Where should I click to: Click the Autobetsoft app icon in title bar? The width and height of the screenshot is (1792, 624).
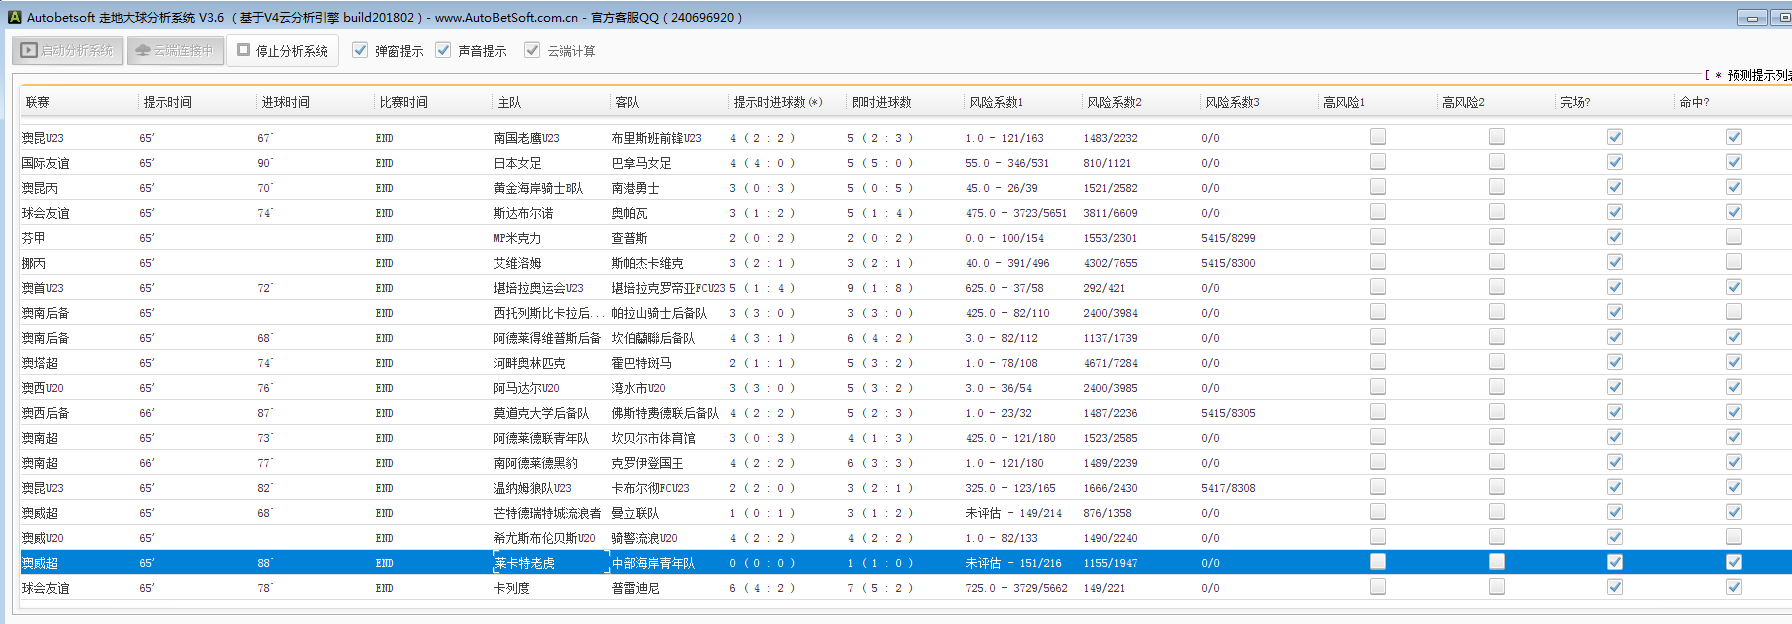pos(14,17)
